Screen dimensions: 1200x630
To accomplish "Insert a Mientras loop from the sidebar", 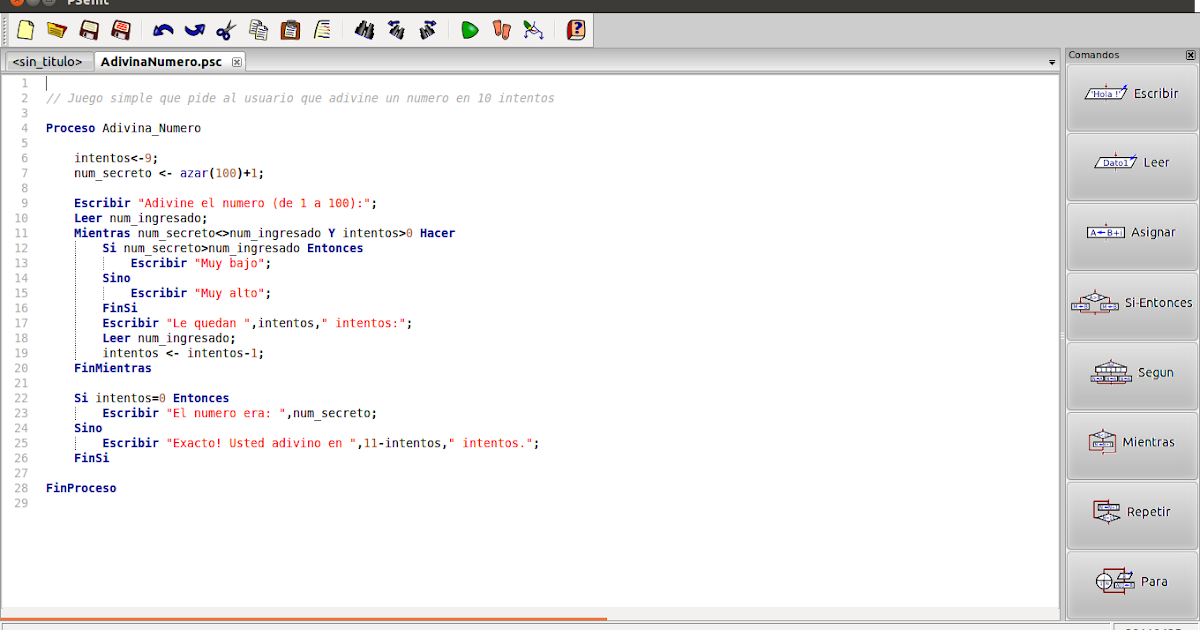I will (x=1131, y=442).
